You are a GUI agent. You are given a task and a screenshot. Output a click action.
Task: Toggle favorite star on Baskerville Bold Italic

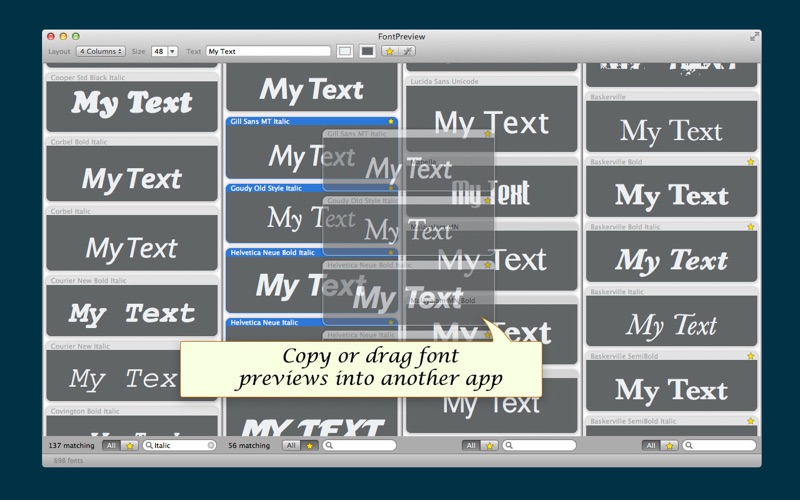pos(751,227)
